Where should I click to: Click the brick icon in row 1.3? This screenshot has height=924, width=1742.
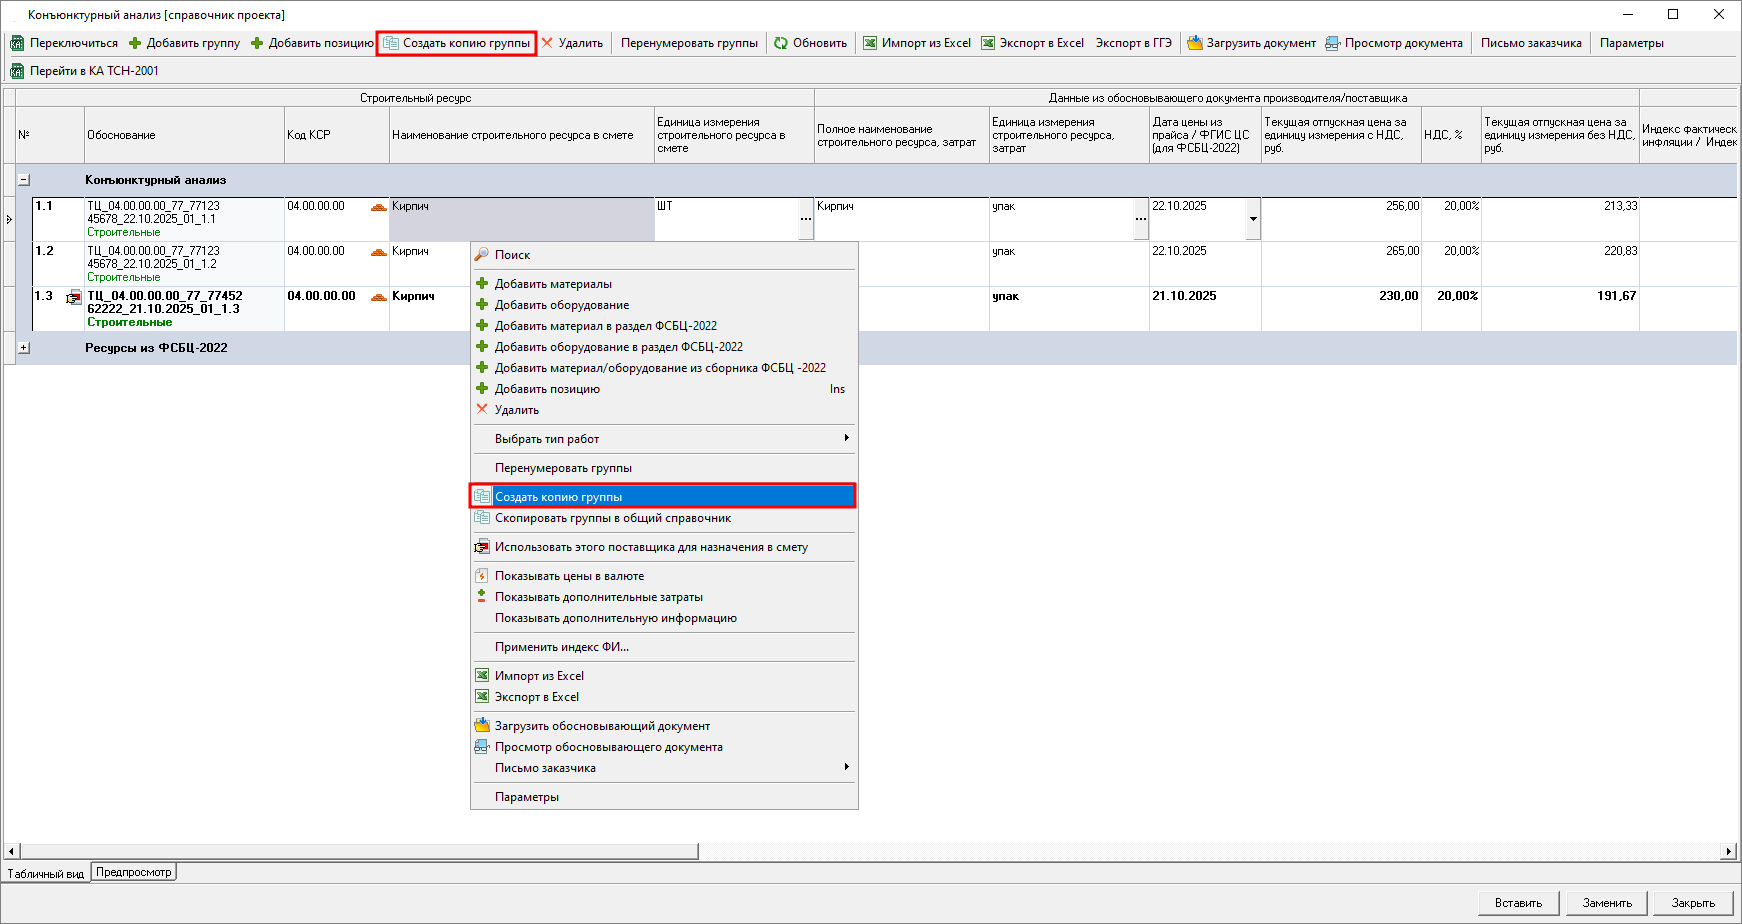pyautogui.click(x=378, y=297)
